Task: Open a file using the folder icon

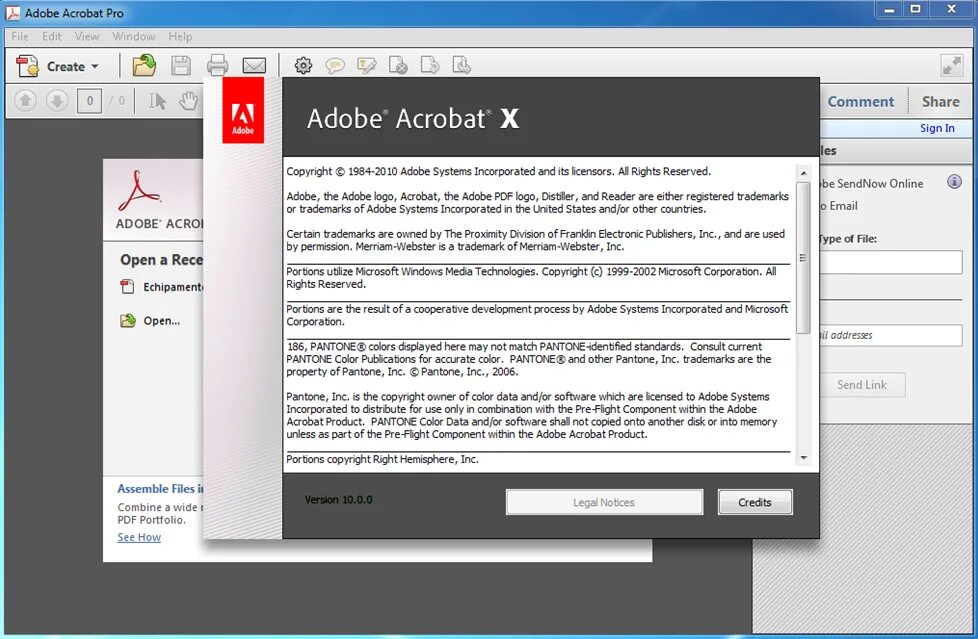Action: [144, 65]
